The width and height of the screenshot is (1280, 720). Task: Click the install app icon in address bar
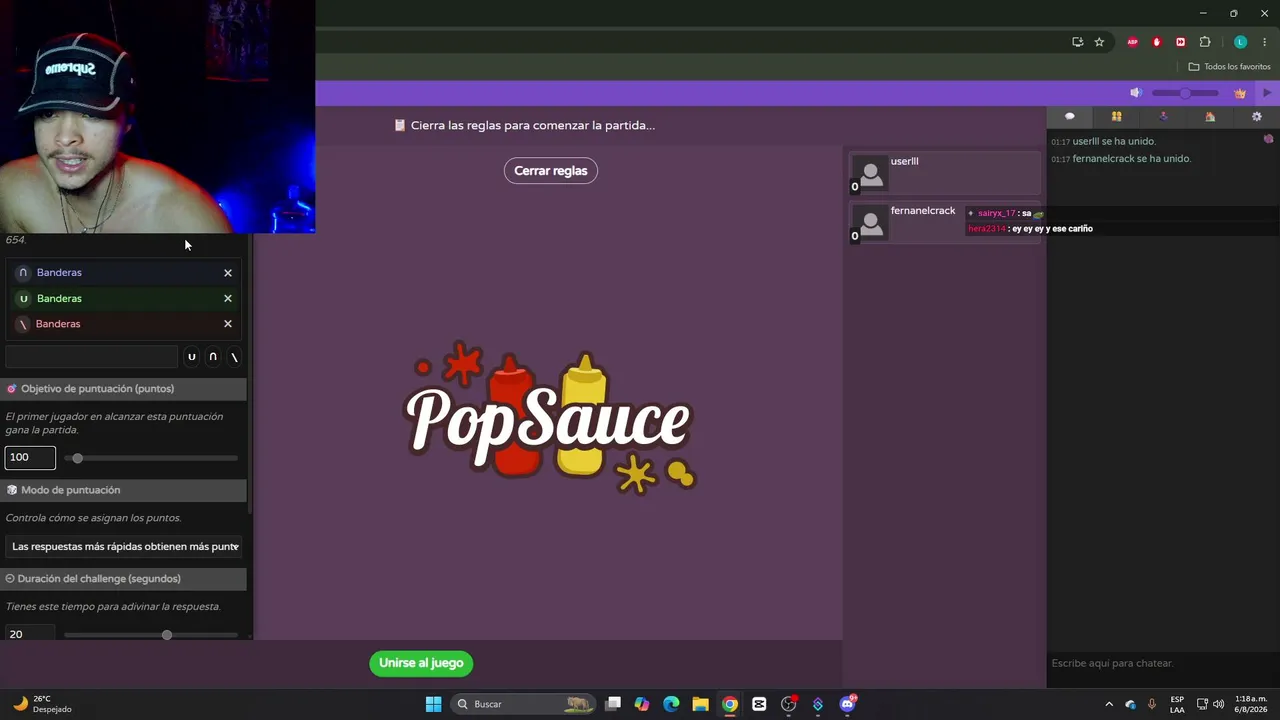pyautogui.click(x=1077, y=42)
